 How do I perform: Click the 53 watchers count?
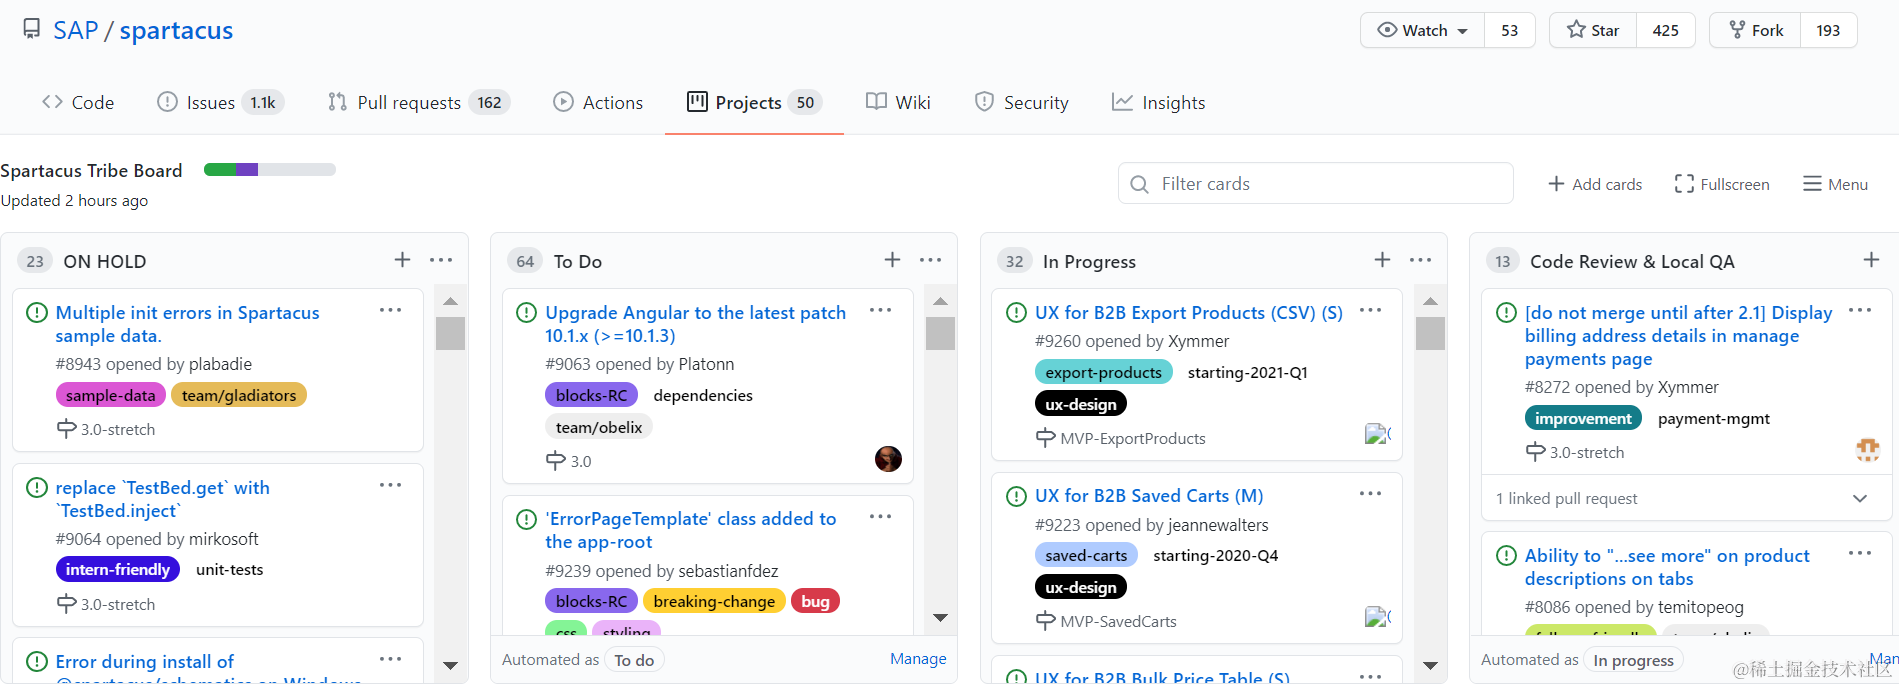tap(1509, 30)
